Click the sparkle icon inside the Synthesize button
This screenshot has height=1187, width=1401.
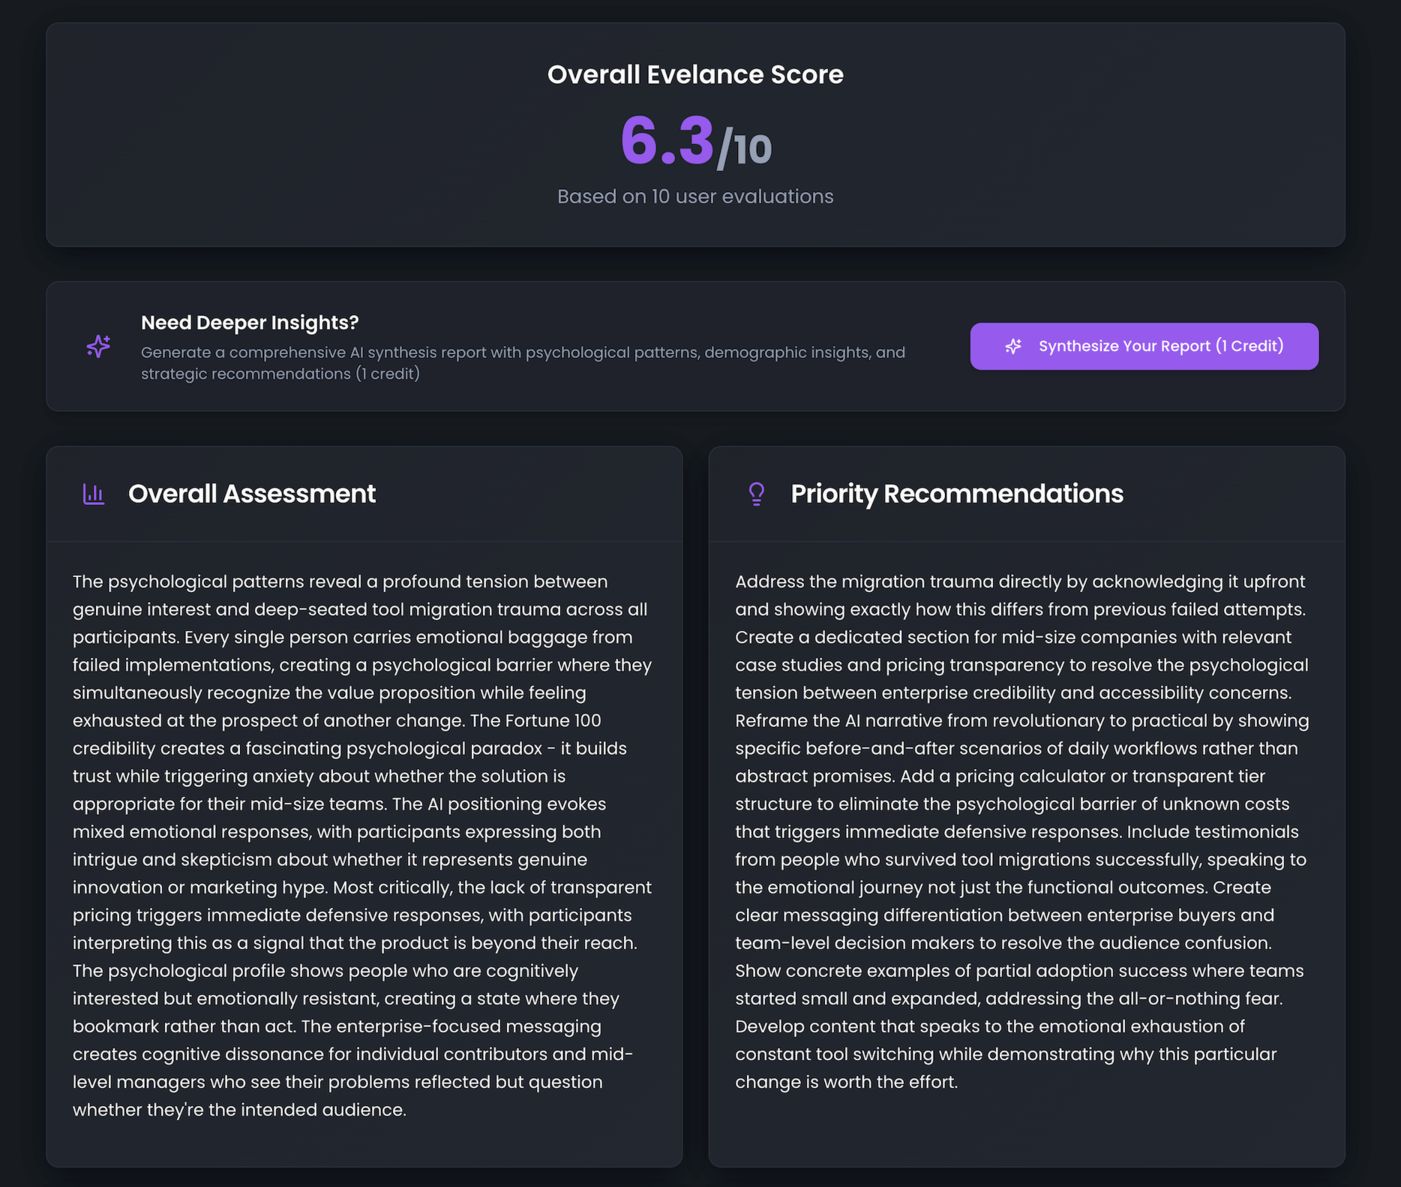[1013, 346]
